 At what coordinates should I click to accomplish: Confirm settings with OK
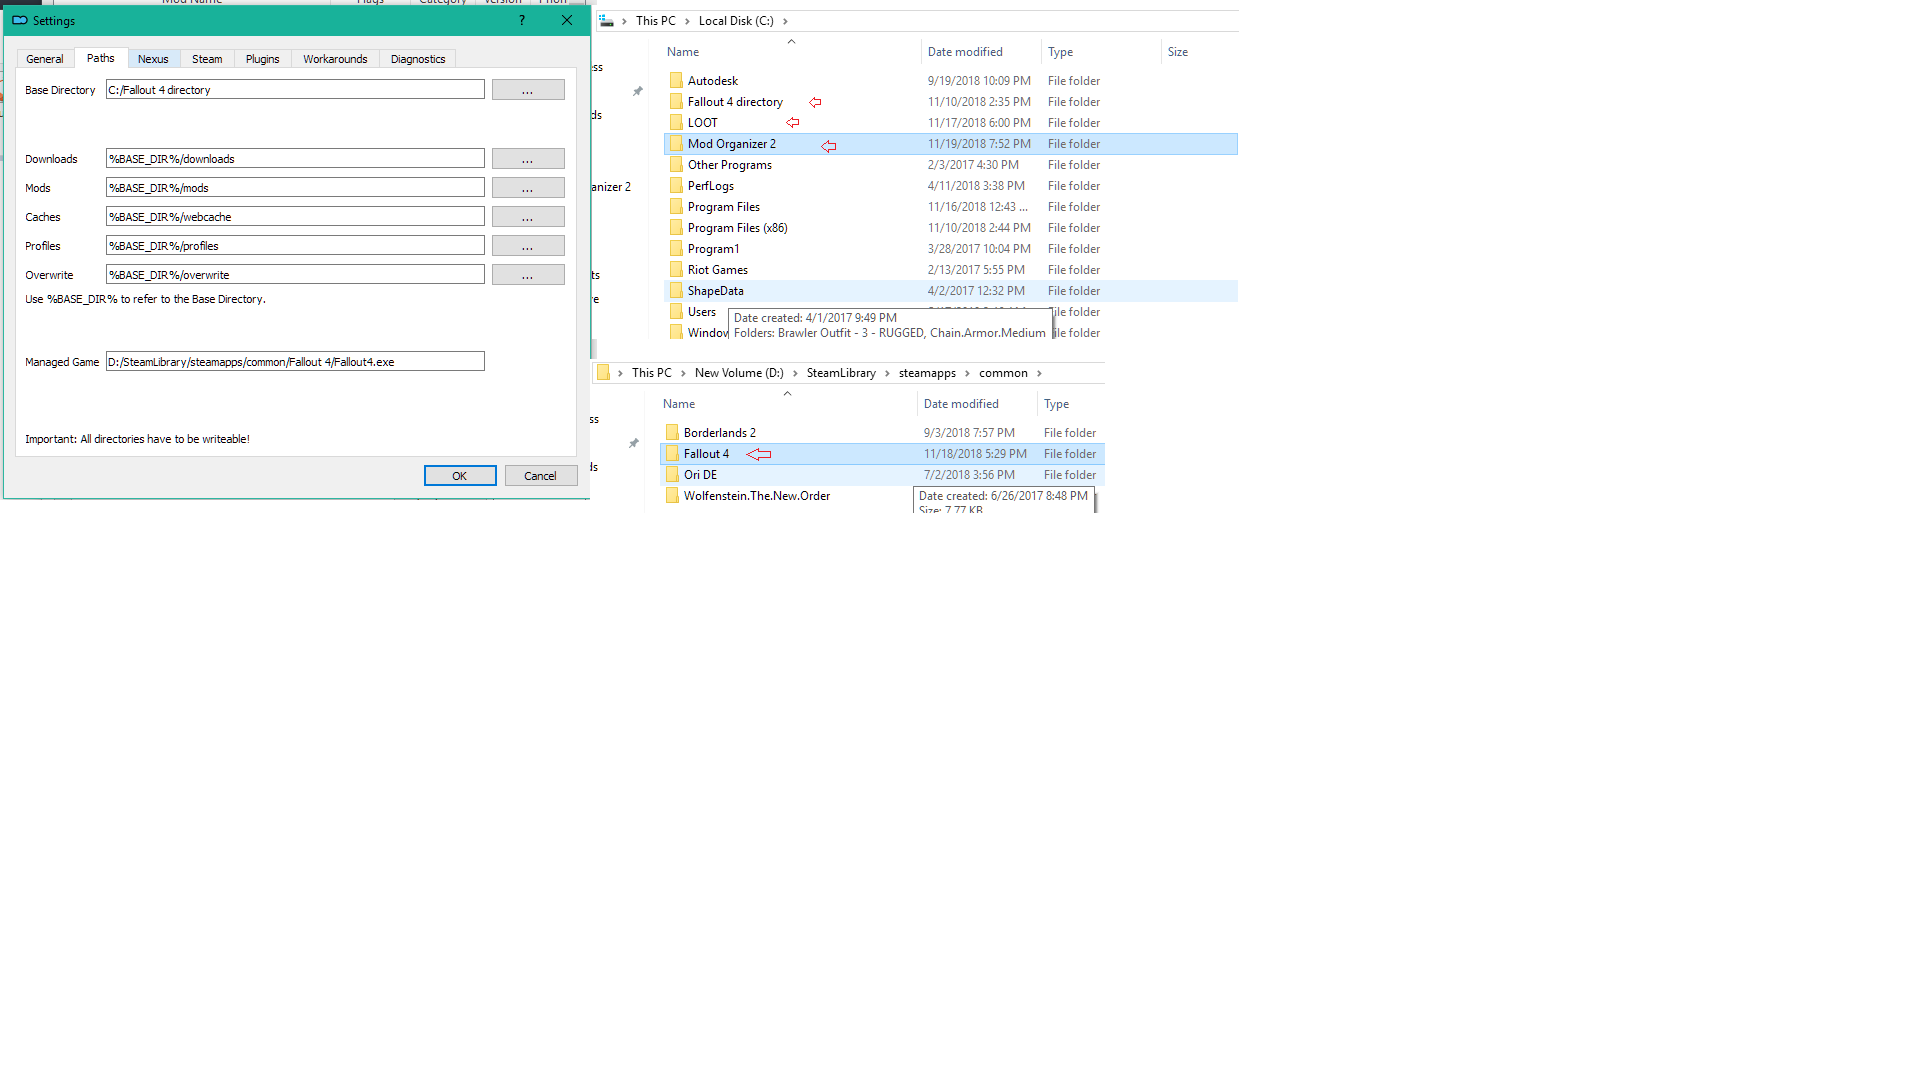click(x=460, y=476)
